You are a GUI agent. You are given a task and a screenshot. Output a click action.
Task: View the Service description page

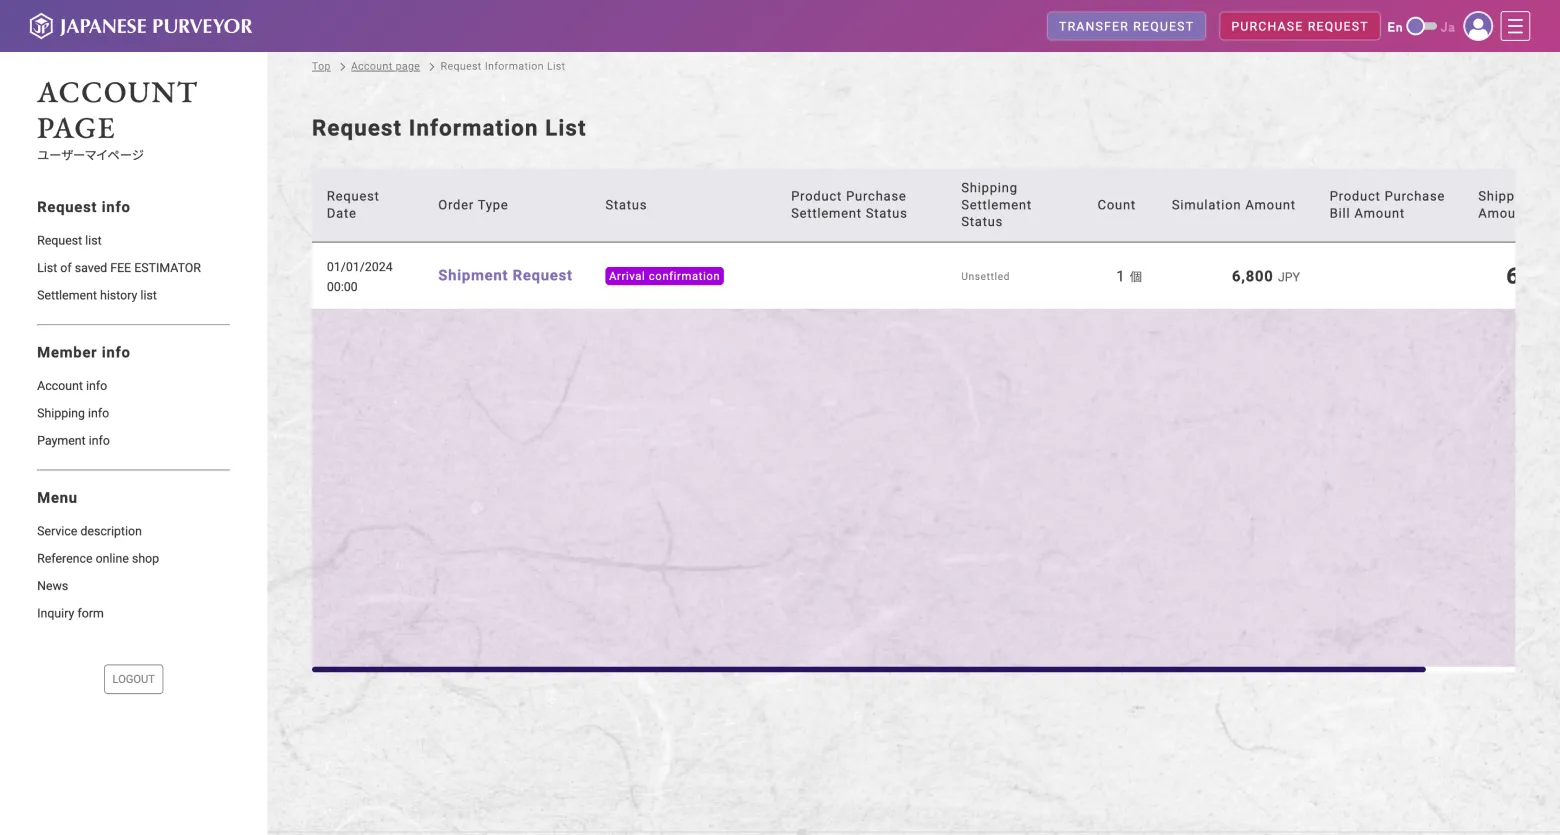[x=89, y=532]
